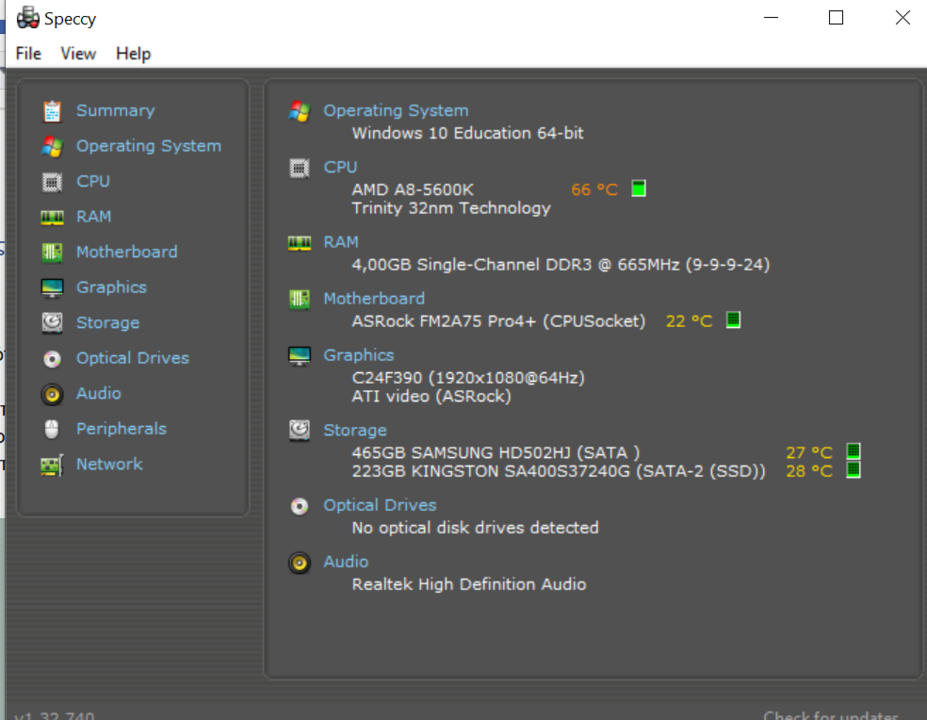Select CPU in the sidebar
927x720 pixels.
coord(93,181)
